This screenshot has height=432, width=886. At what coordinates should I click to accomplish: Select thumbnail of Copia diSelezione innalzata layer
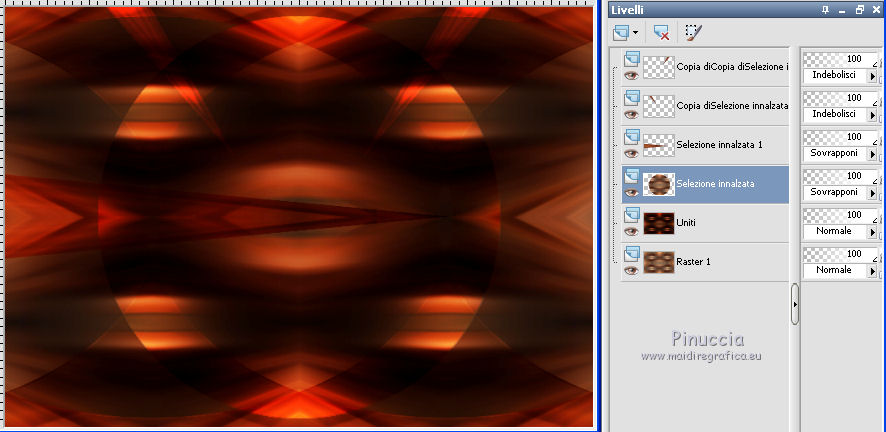point(659,106)
